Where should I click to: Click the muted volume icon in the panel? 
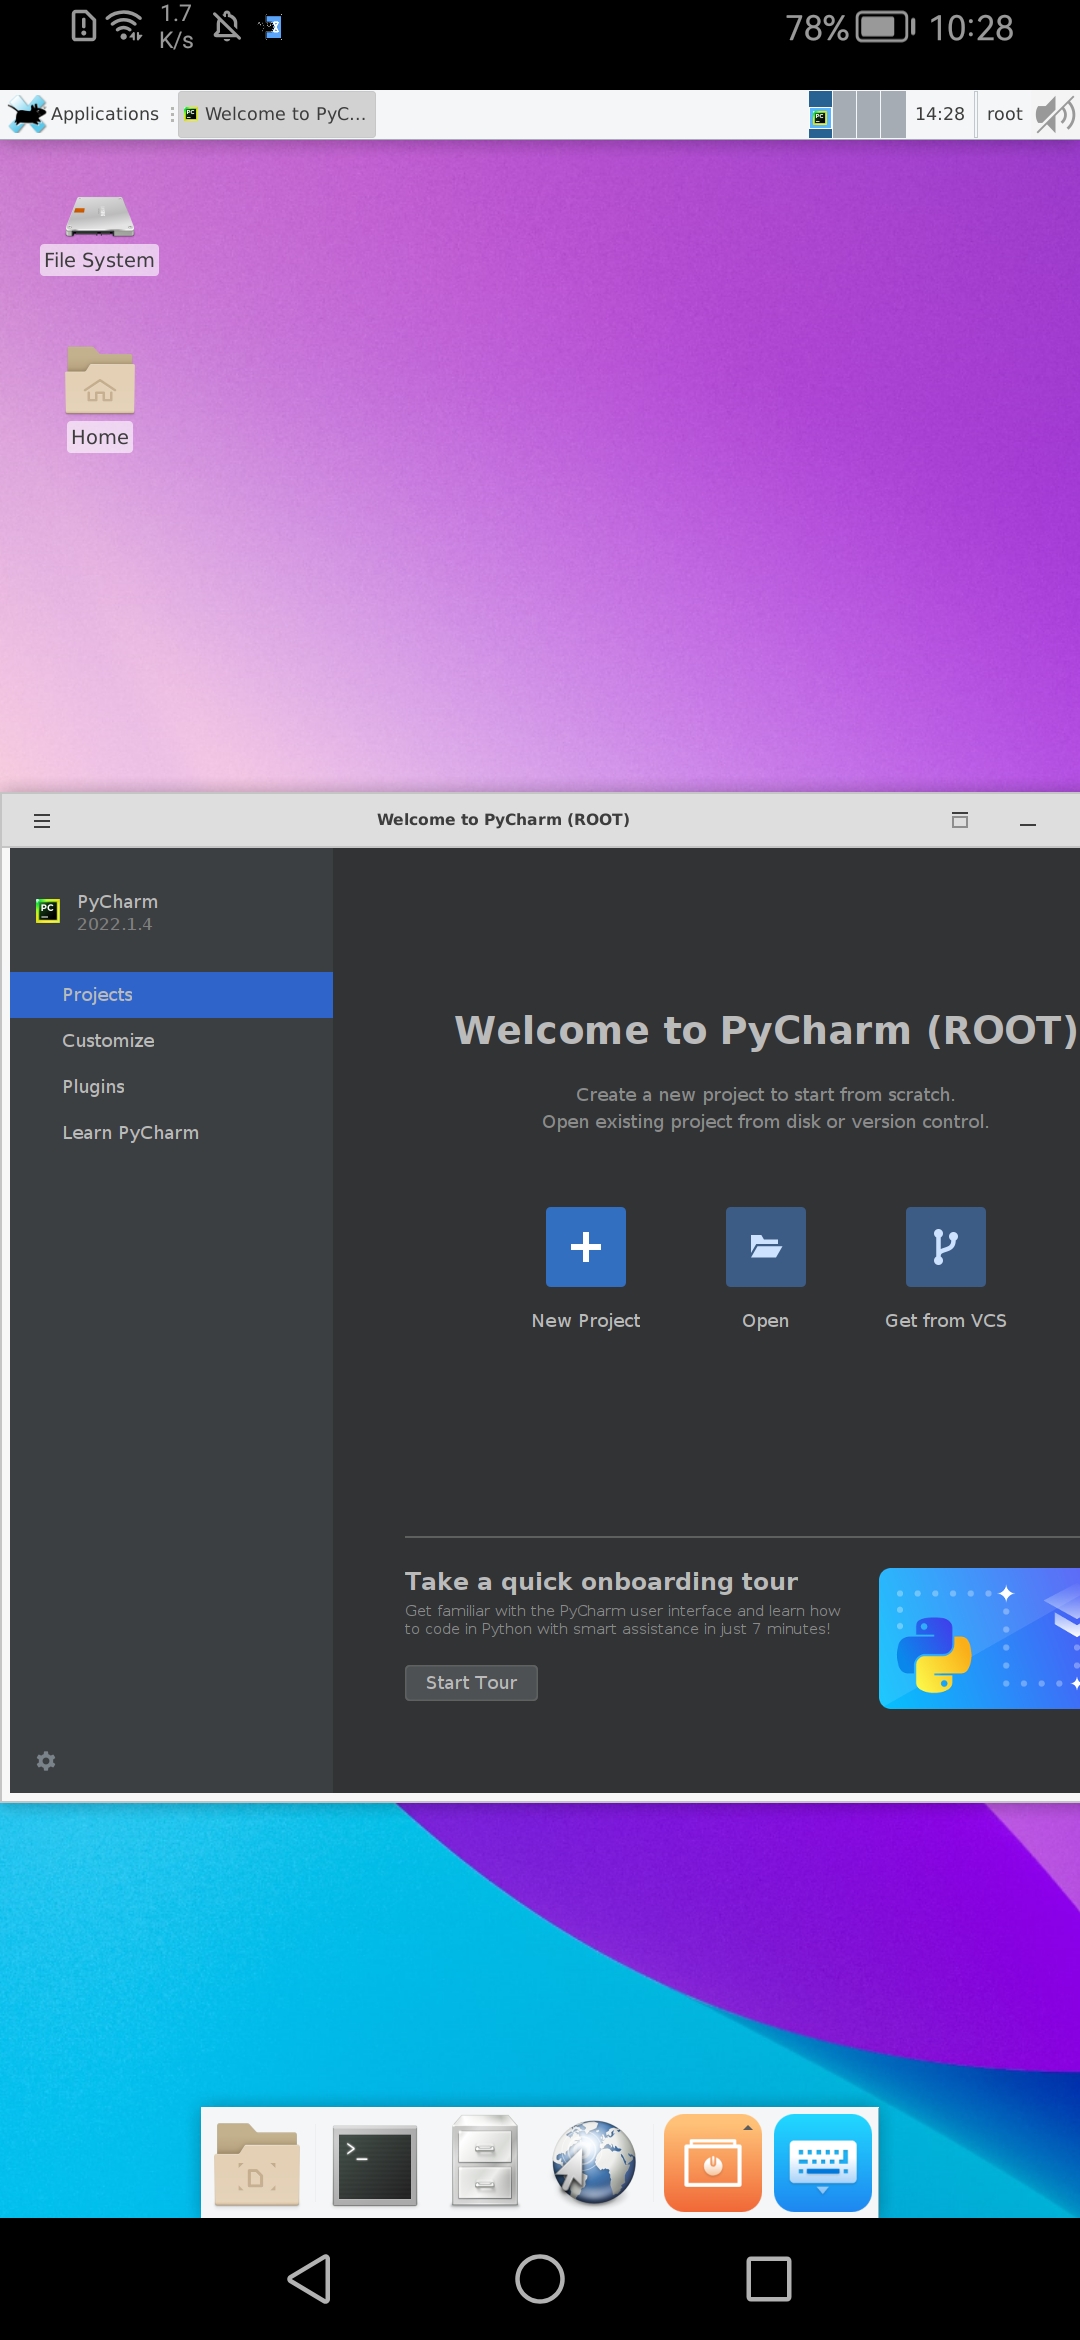(x=1055, y=114)
